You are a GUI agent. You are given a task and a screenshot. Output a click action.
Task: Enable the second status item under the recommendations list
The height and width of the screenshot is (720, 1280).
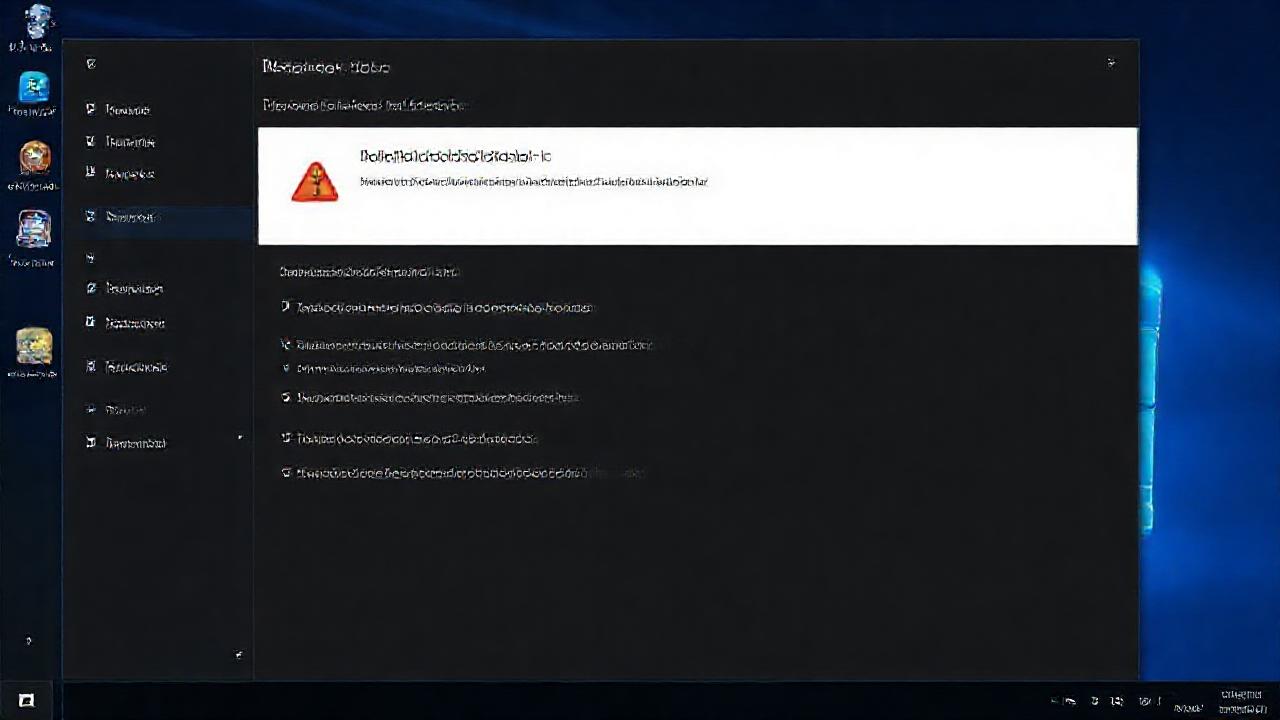(x=286, y=345)
